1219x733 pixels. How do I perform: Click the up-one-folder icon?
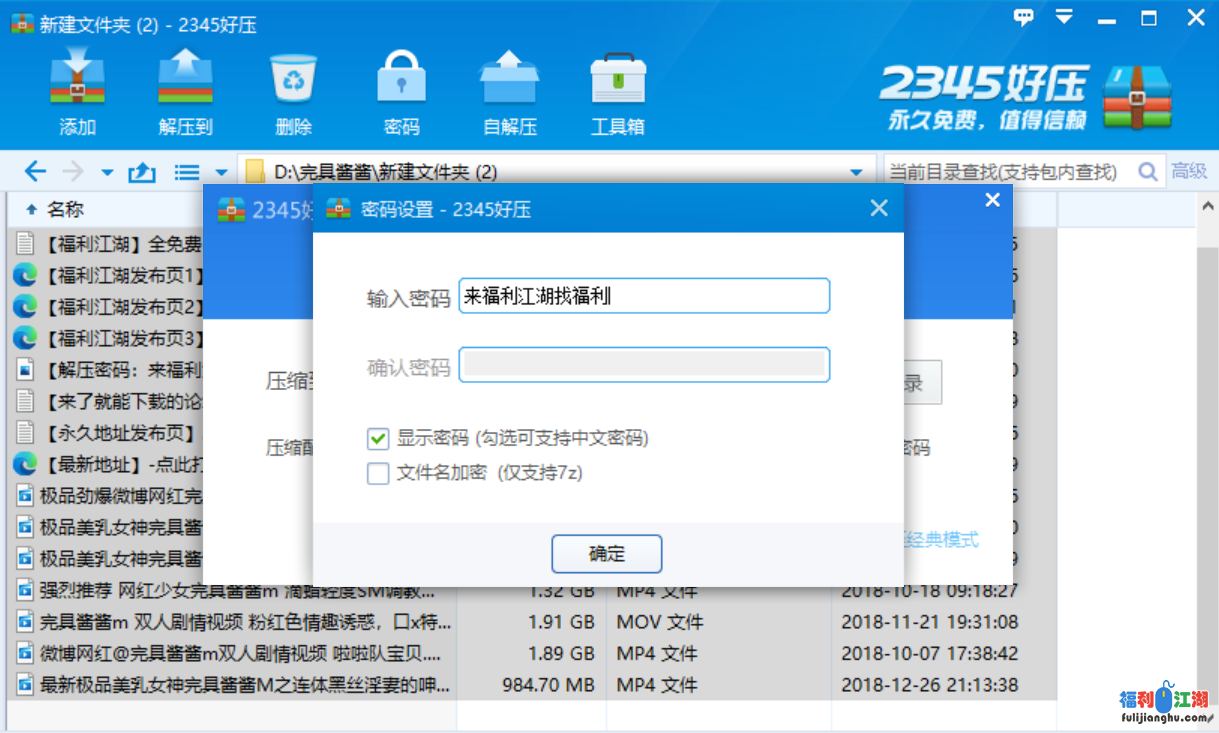click(x=142, y=172)
